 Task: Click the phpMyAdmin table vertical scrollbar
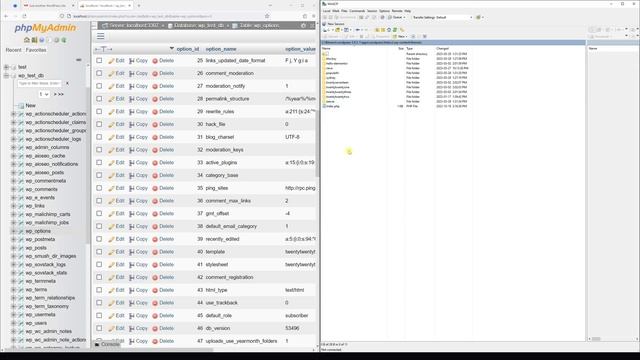tap(317, 143)
